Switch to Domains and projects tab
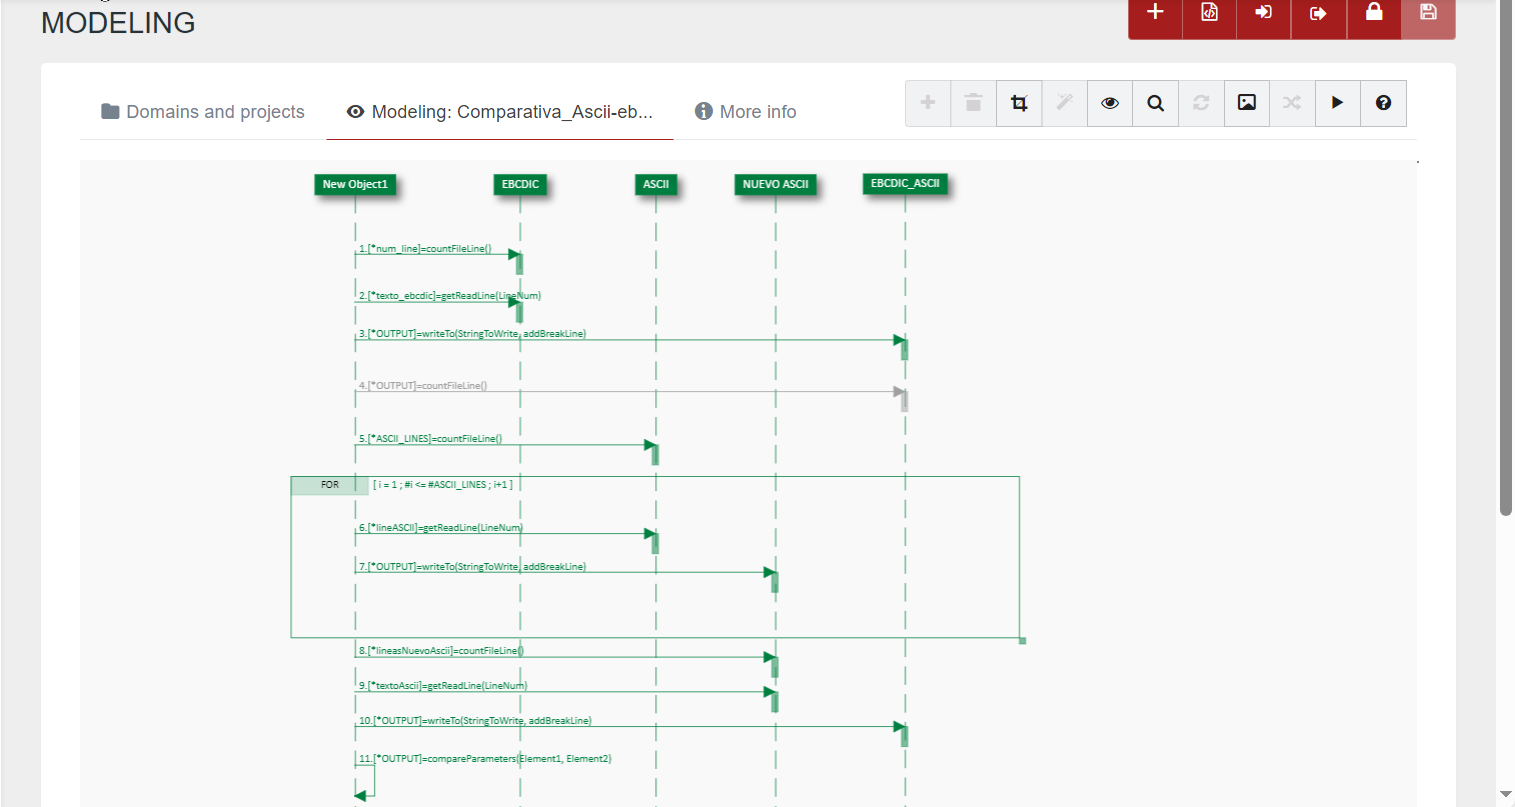The height and width of the screenshot is (807, 1515). point(203,112)
